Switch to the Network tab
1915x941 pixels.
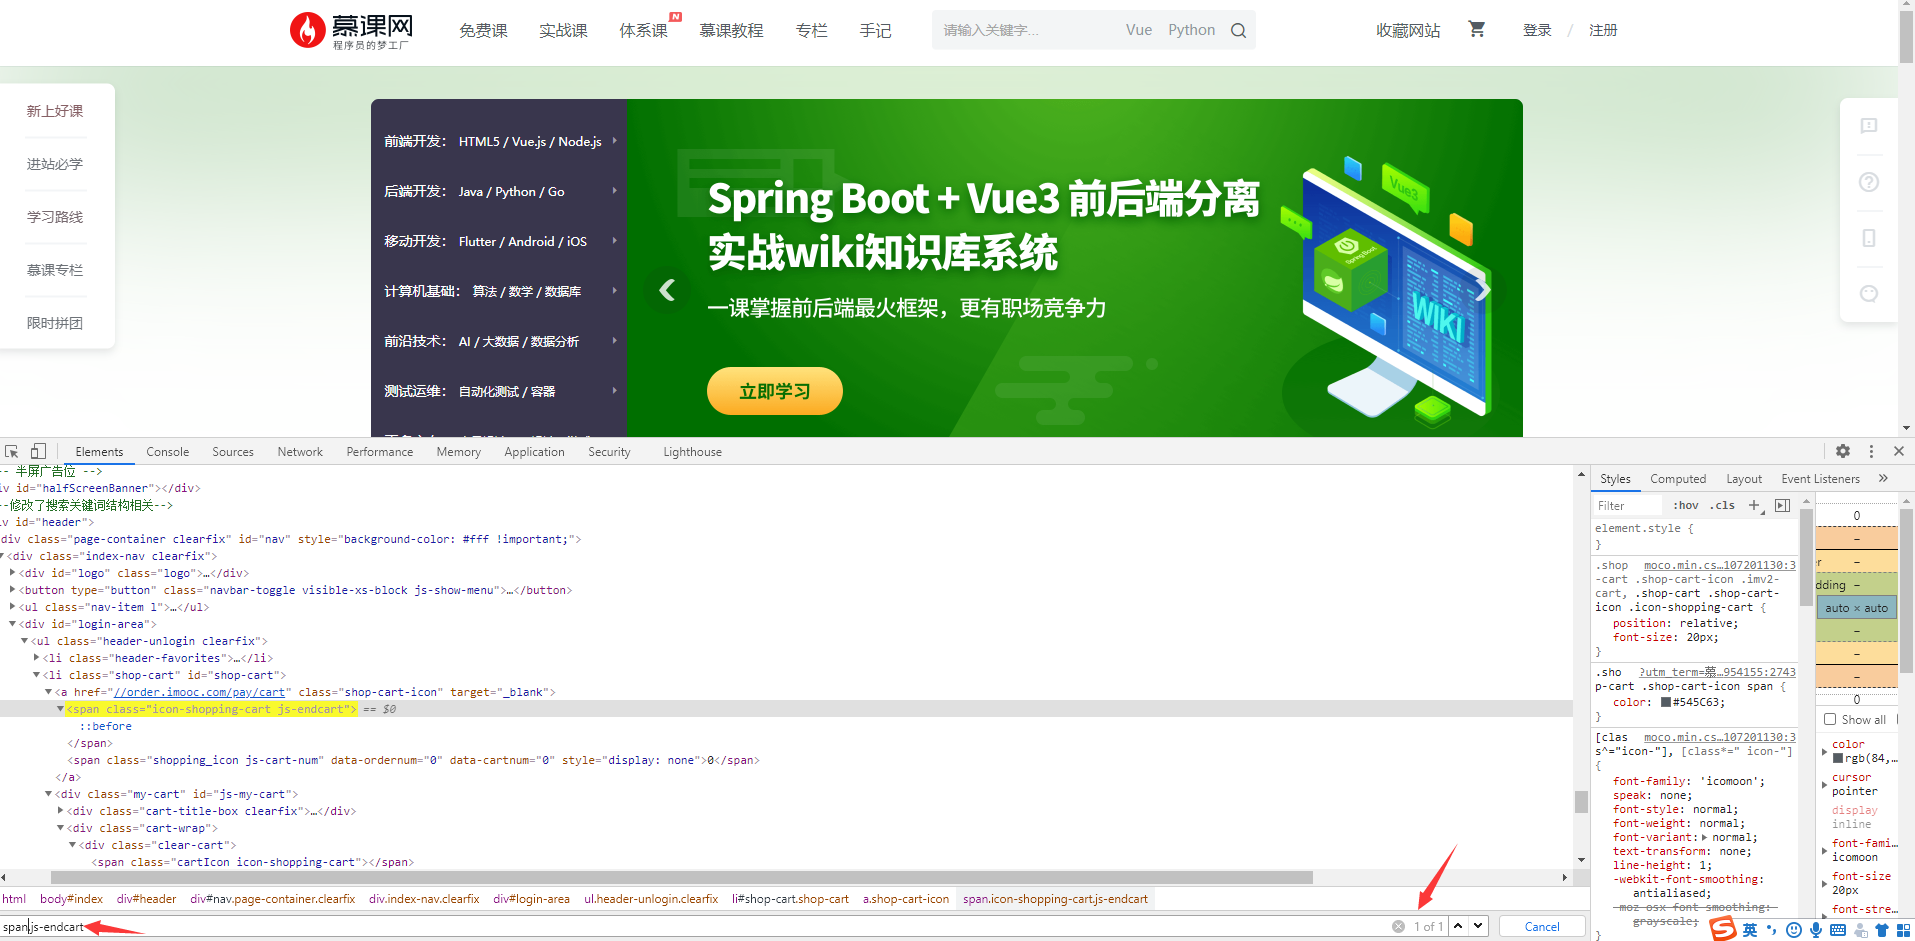tap(300, 452)
